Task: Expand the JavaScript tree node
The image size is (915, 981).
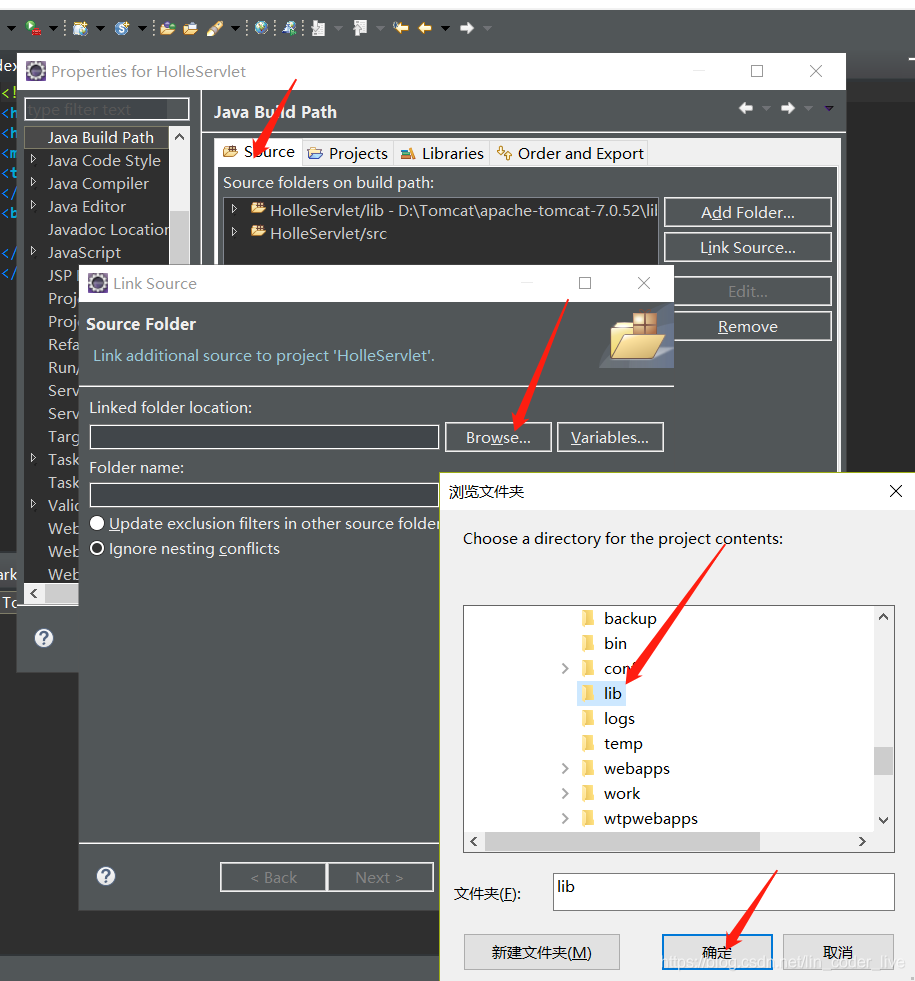Action: pos(34,252)
